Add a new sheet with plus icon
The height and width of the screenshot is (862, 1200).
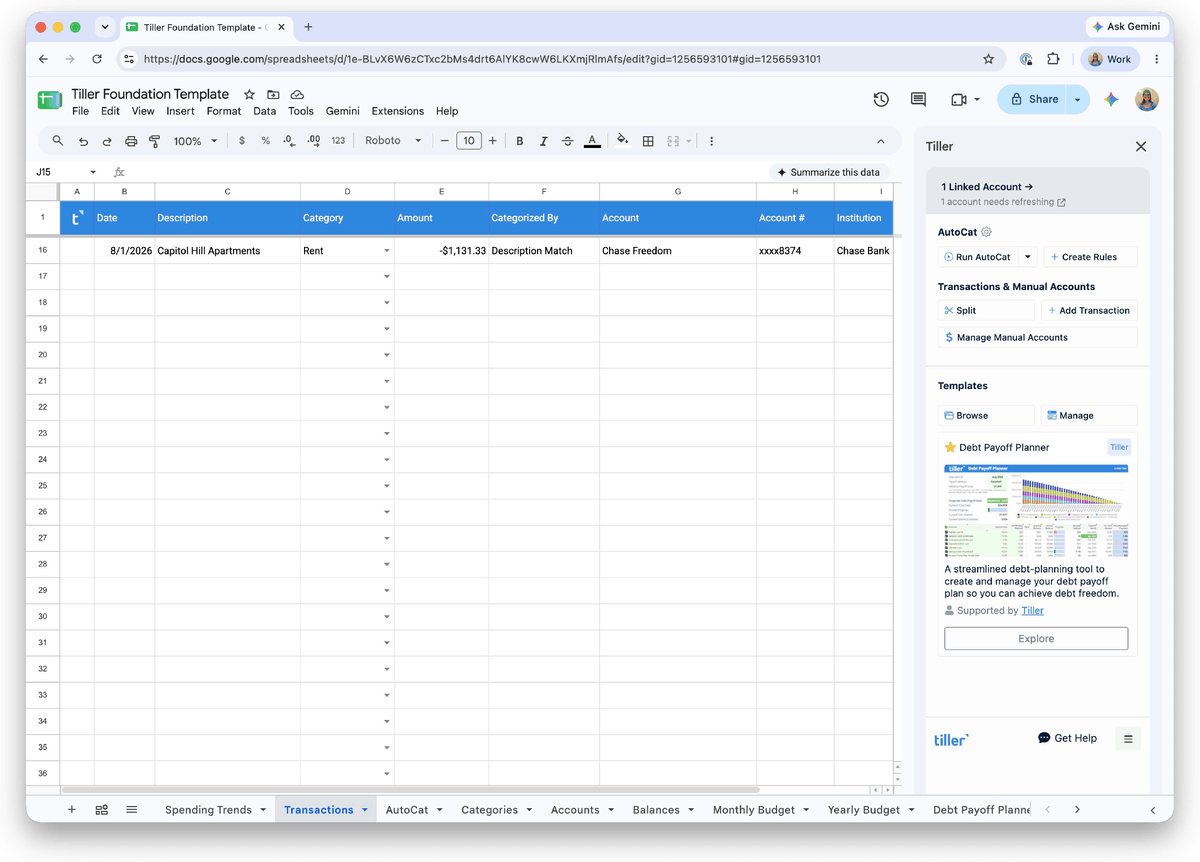[71, 810]
